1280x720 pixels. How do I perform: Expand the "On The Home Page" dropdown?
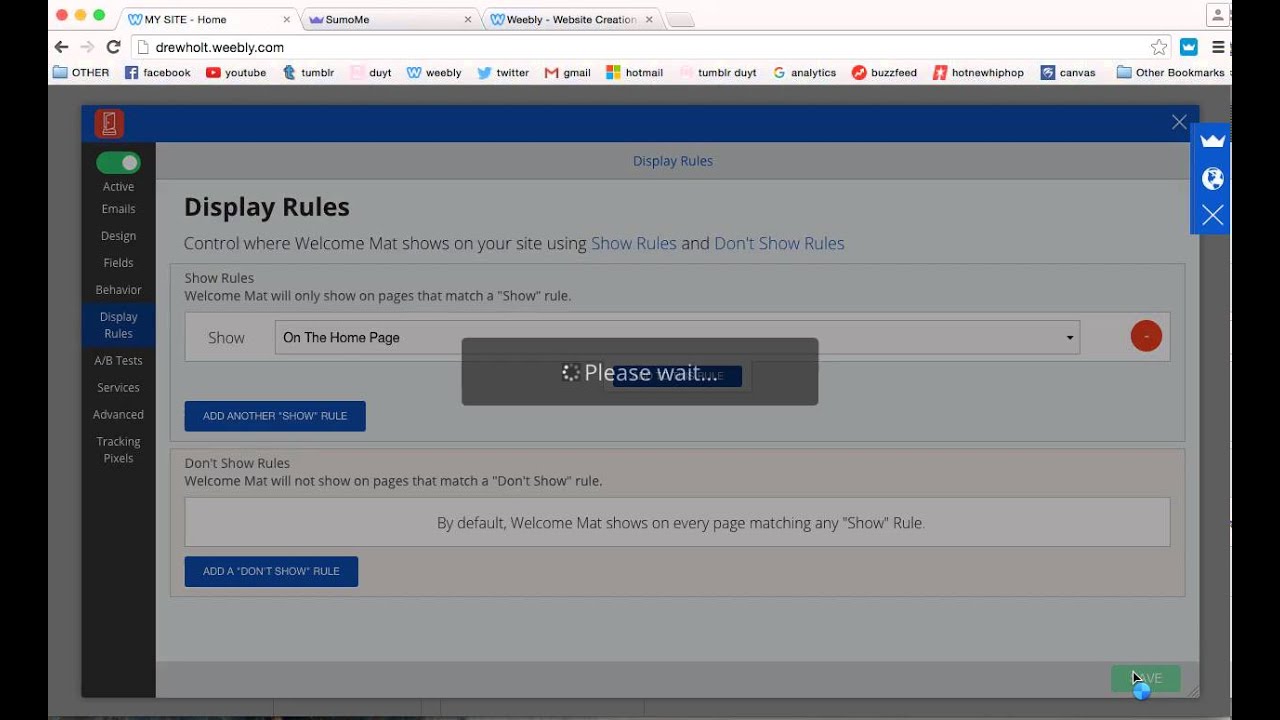point(678,338)
